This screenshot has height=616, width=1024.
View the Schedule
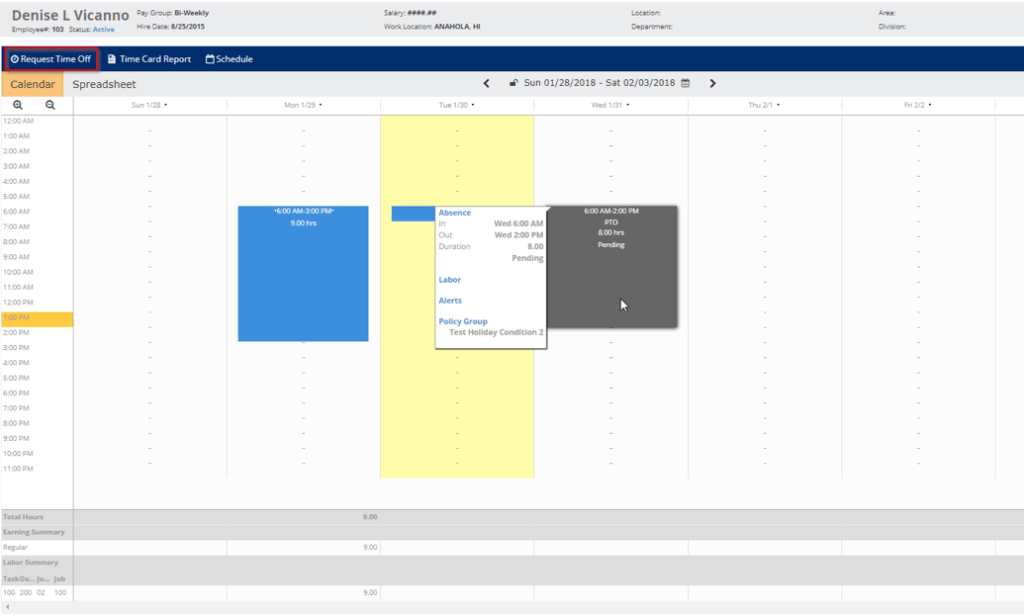[x=229, y=59]
